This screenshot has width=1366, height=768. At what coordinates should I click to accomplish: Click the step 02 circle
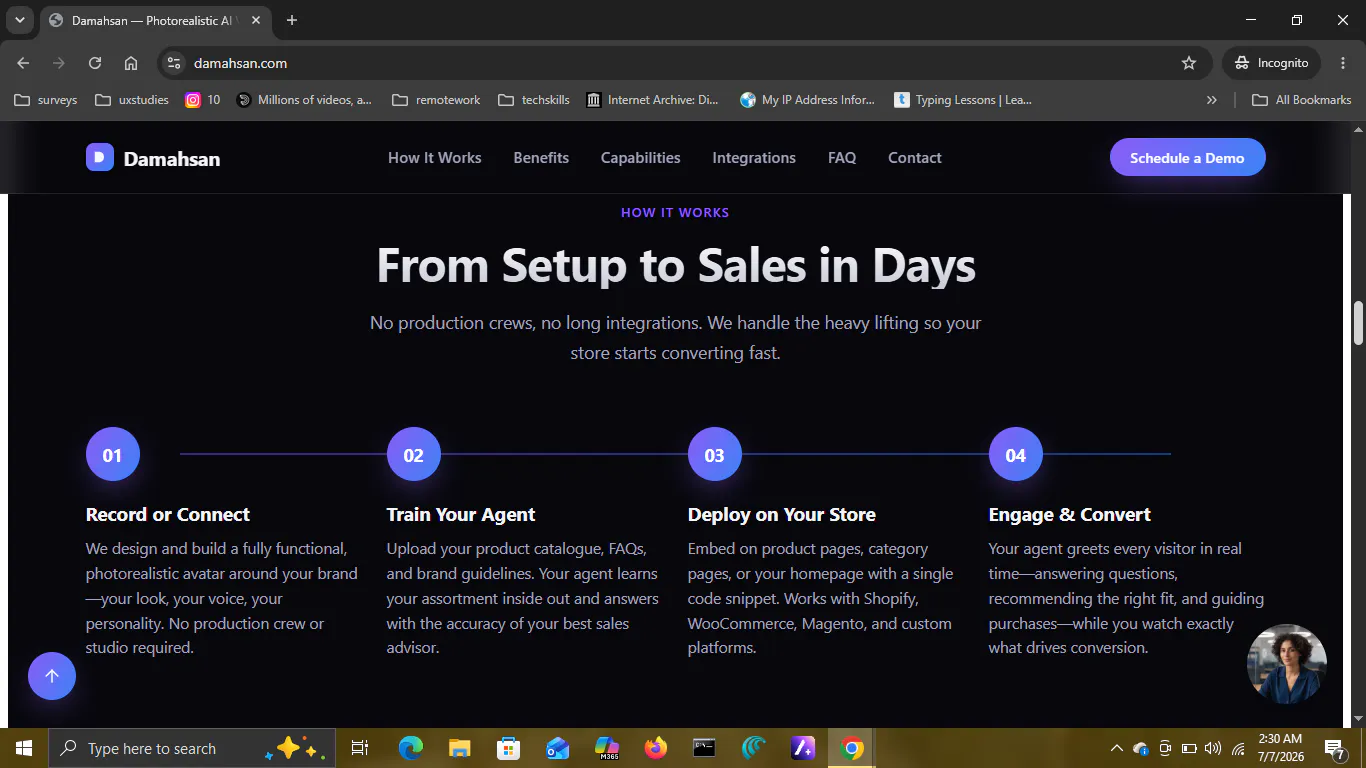(x=414, y=455)
